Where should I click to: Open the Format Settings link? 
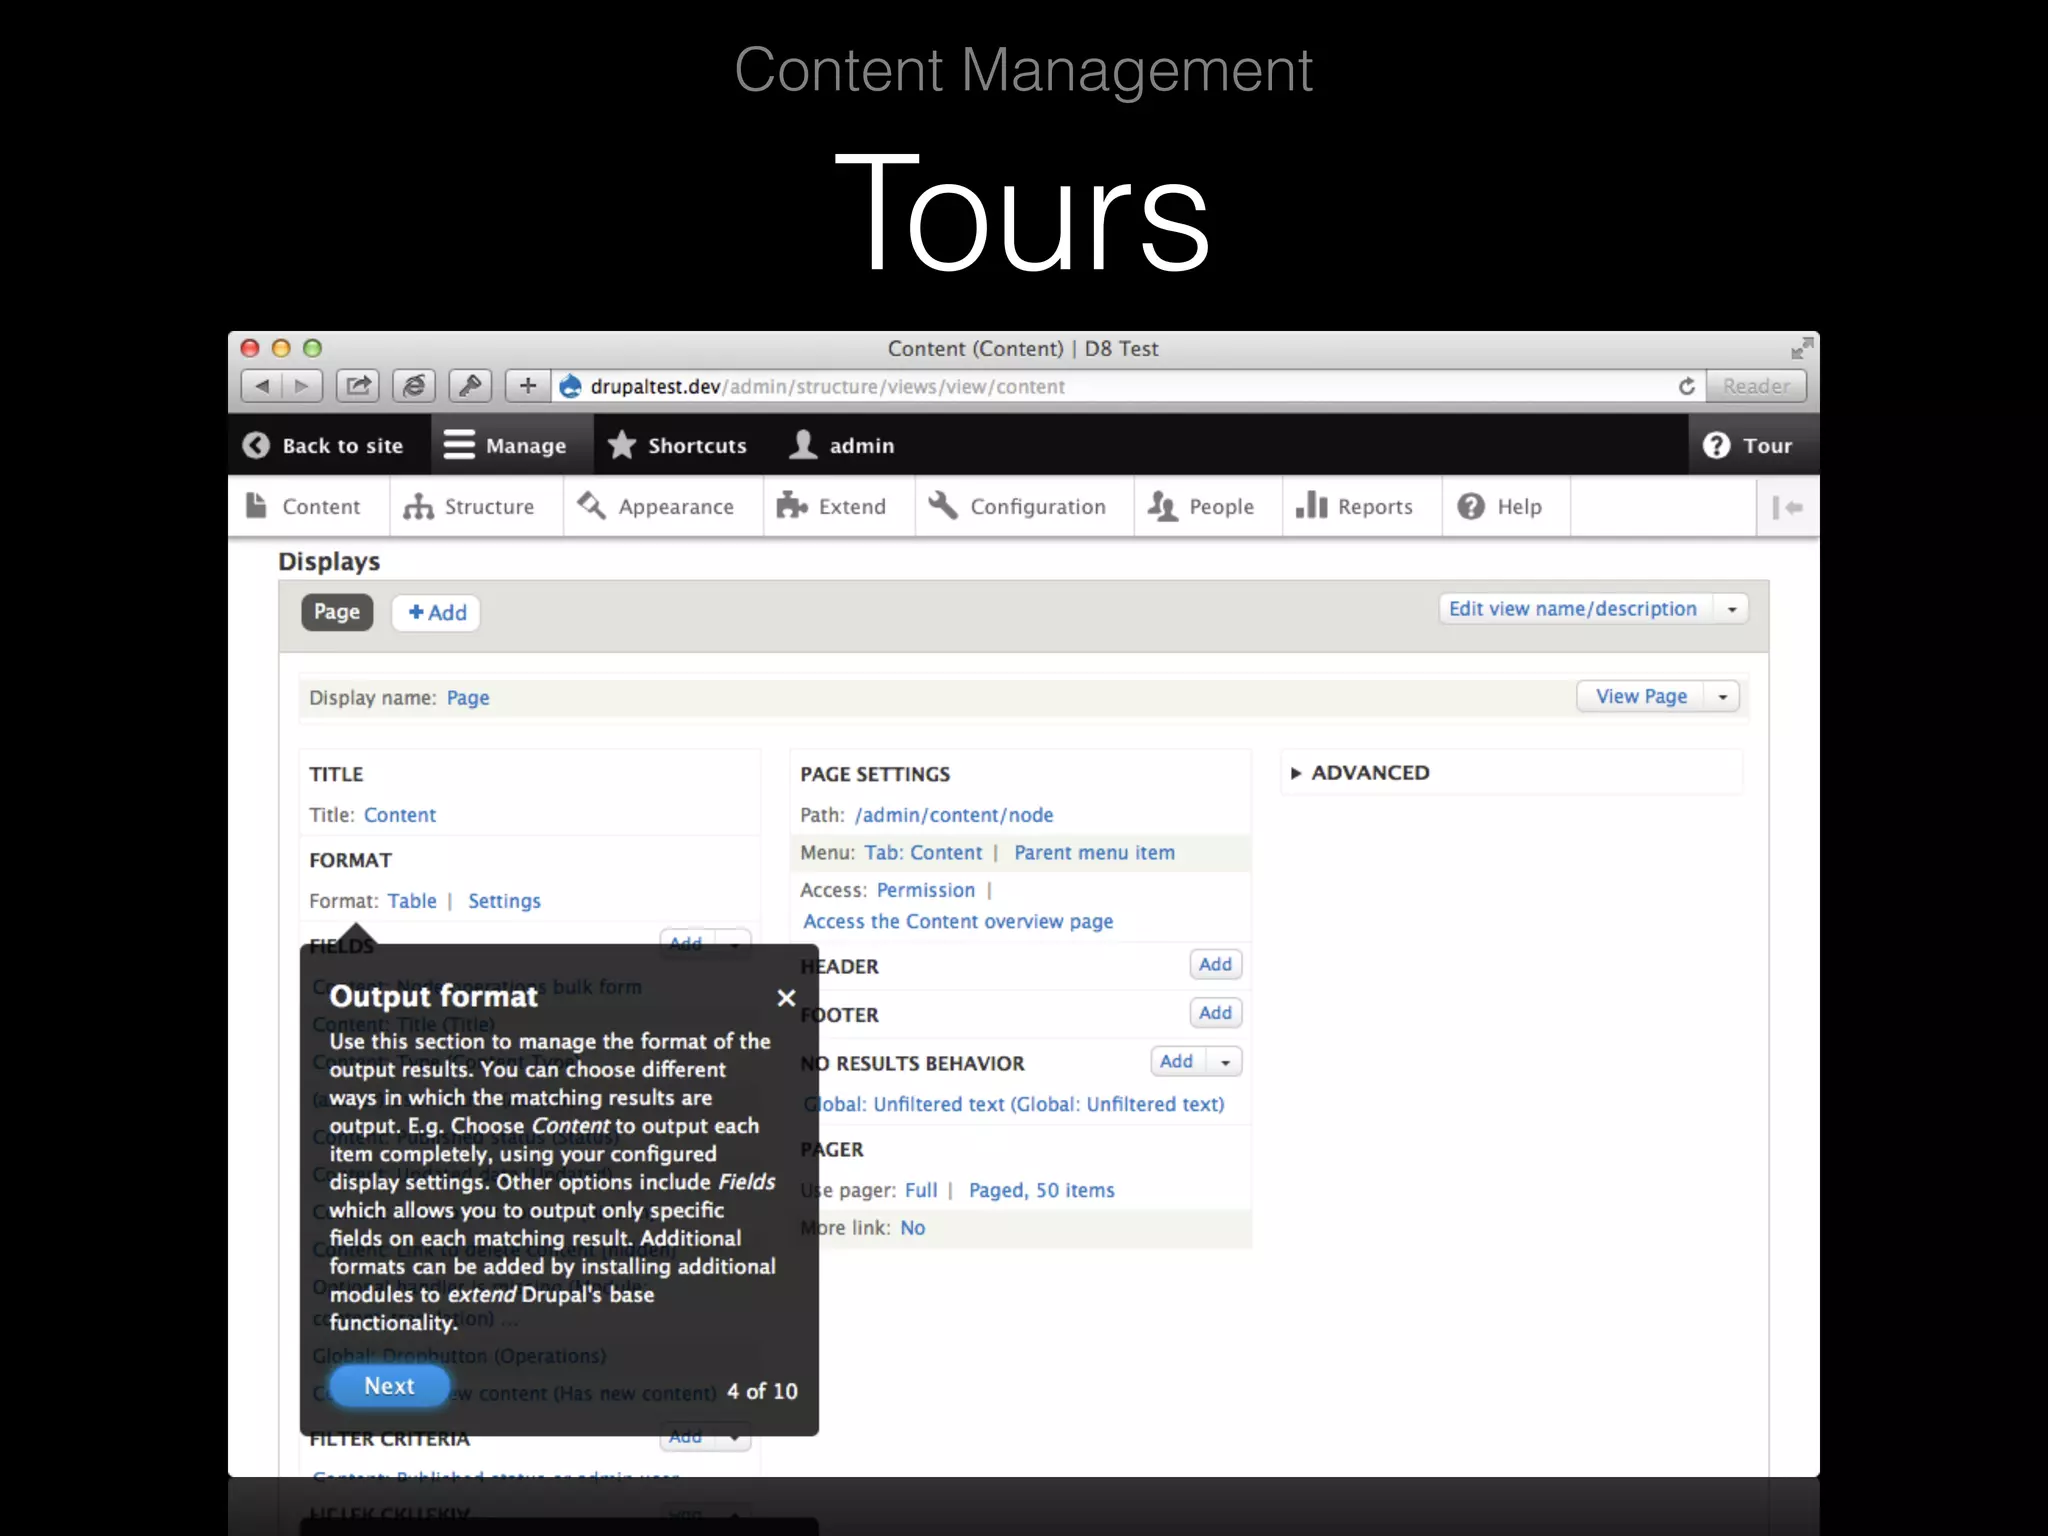(504, 901)
